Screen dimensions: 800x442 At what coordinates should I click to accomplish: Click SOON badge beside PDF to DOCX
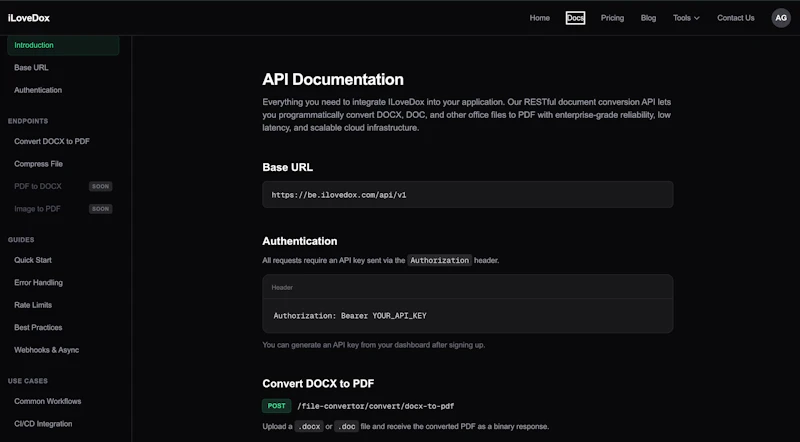(101, 186)
